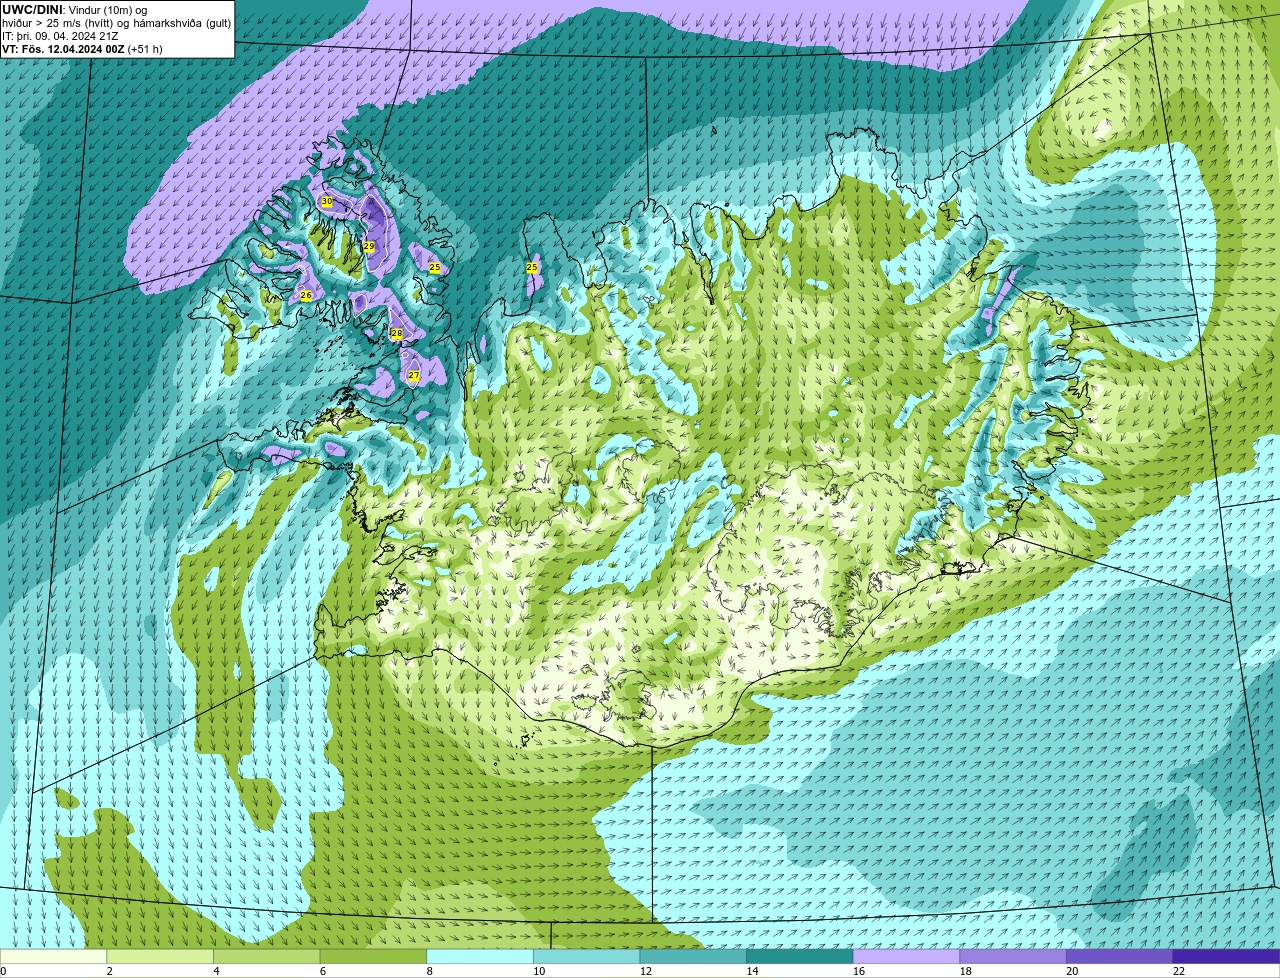1280x978 pixels.
Task: Click the yellow gust label 28
Action: click(x=396, y=333)
